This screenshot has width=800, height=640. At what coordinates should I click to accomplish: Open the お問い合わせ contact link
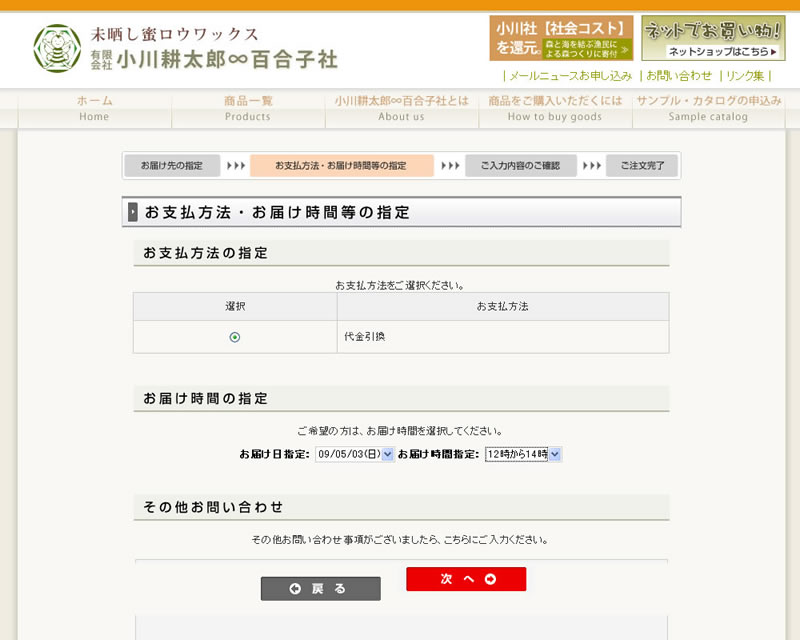coord(679,76)
